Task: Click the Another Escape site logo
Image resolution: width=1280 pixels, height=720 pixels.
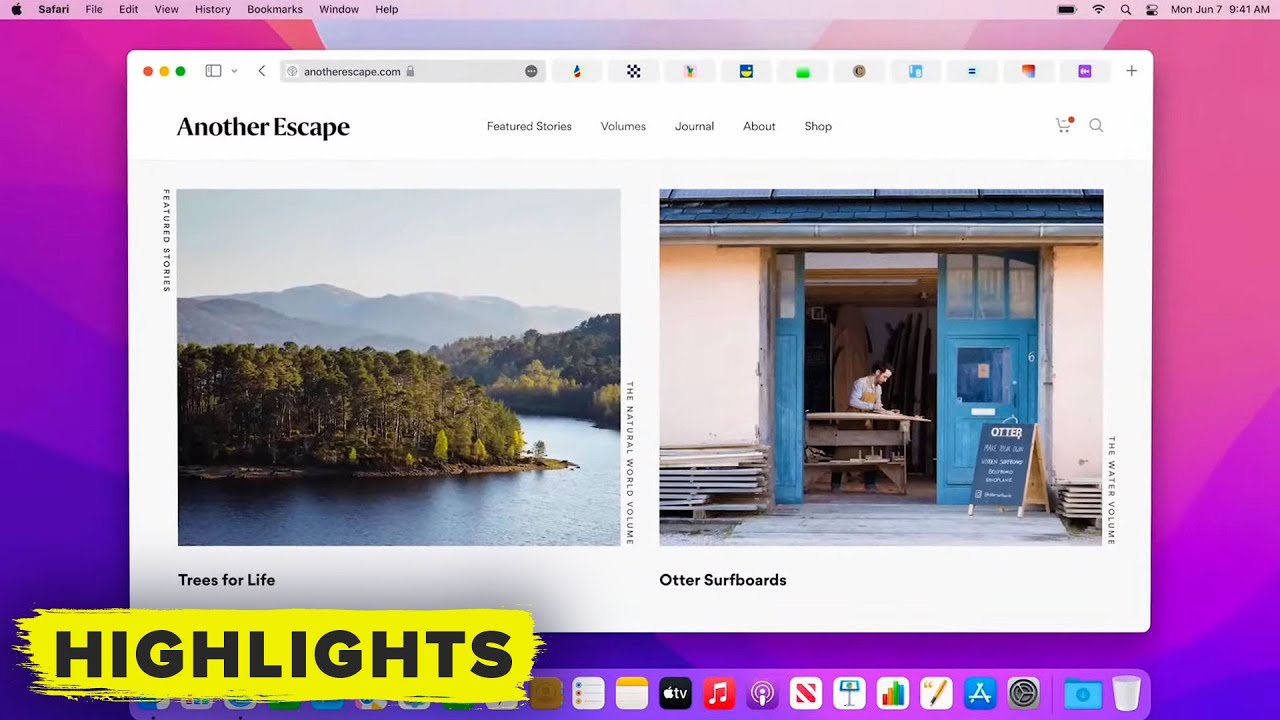Action: point(263,127)
